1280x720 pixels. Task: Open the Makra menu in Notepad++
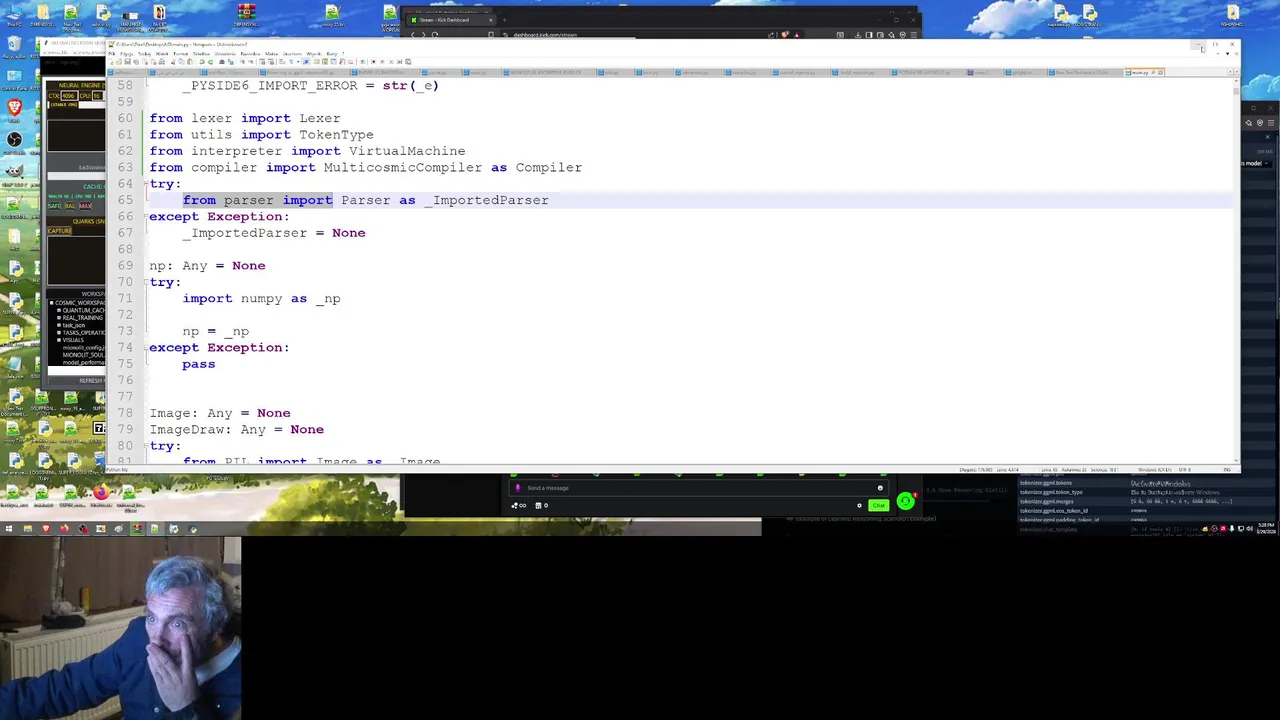271,54
